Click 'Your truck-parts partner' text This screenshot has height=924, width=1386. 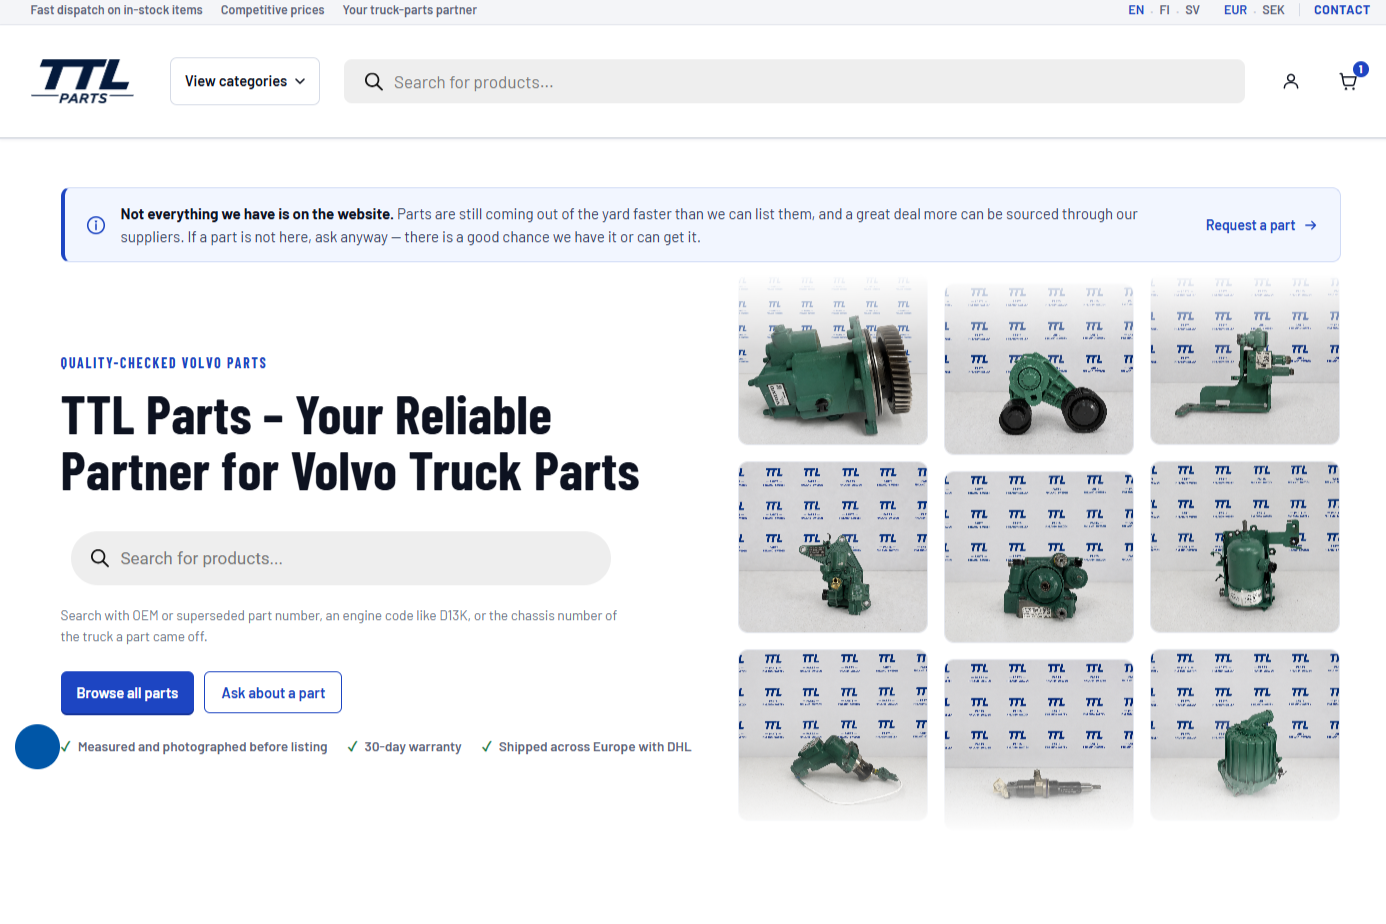[409, 10]
